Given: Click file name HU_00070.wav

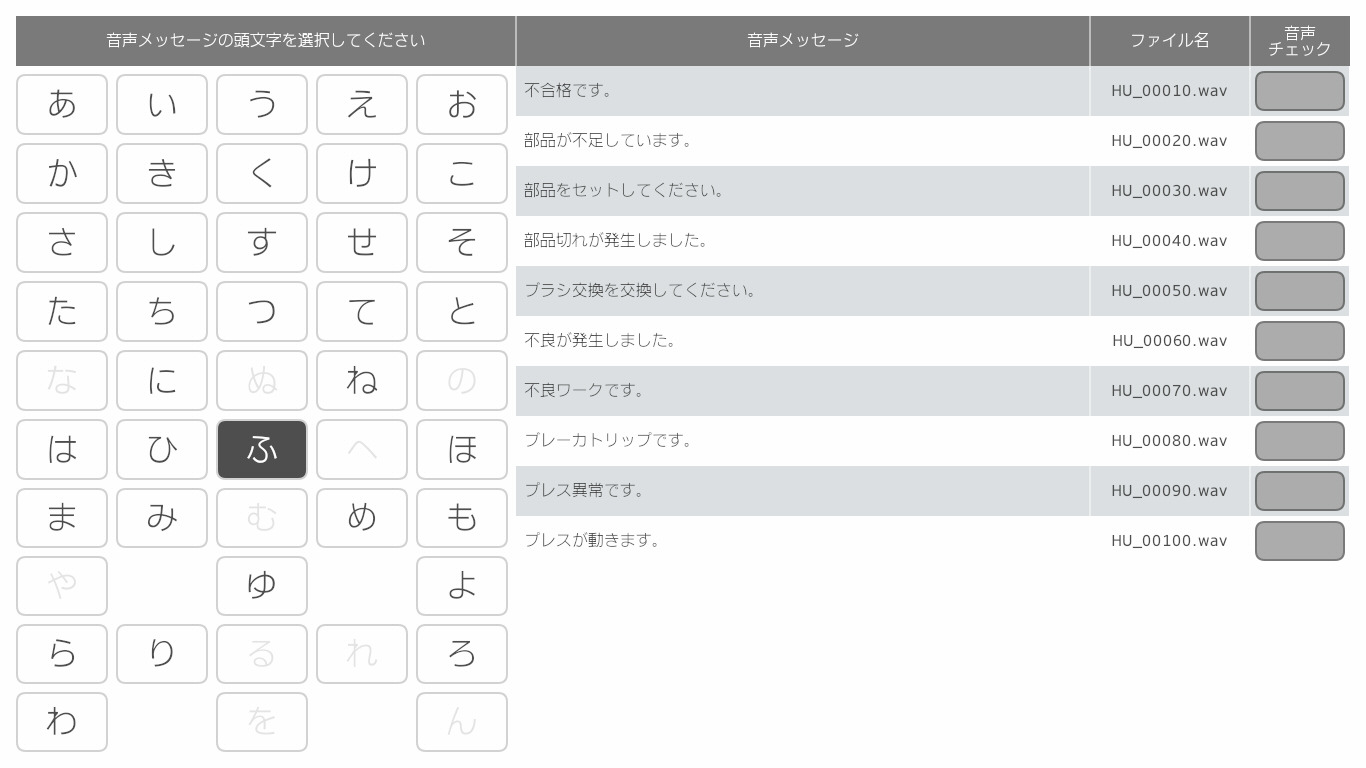Looking at the screenshot, I should [1169, 391].
